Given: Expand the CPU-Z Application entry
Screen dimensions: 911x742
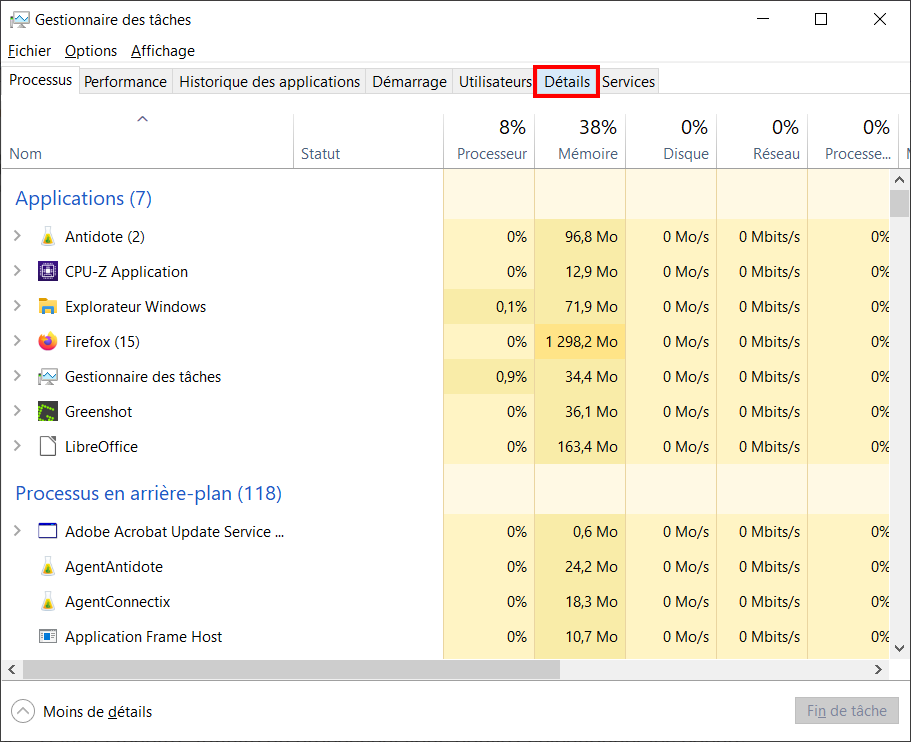Looking at the screenshot, I should [x=17, y=271].
